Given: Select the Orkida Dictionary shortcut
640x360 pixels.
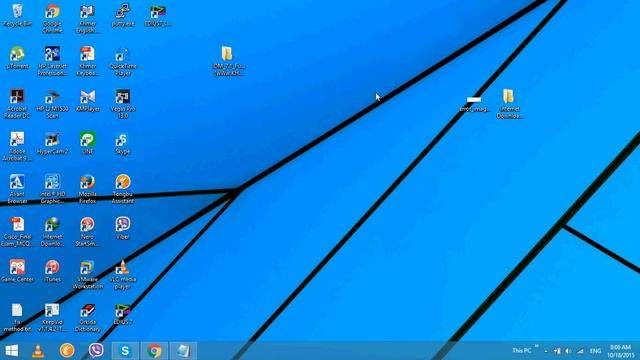Looking at the screenshot, I should tap(87, 316).
